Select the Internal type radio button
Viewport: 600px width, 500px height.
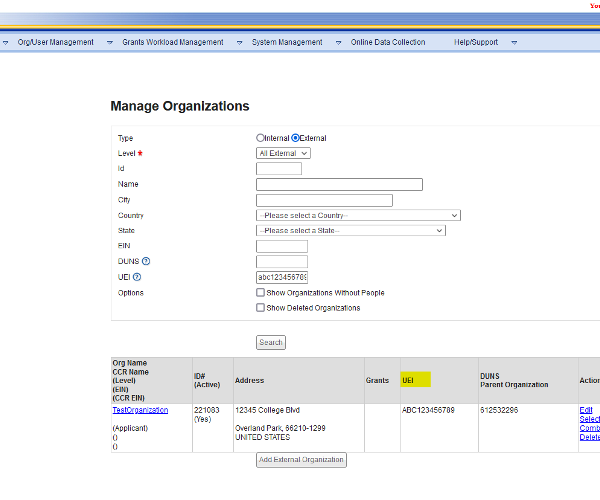point(261,138)
